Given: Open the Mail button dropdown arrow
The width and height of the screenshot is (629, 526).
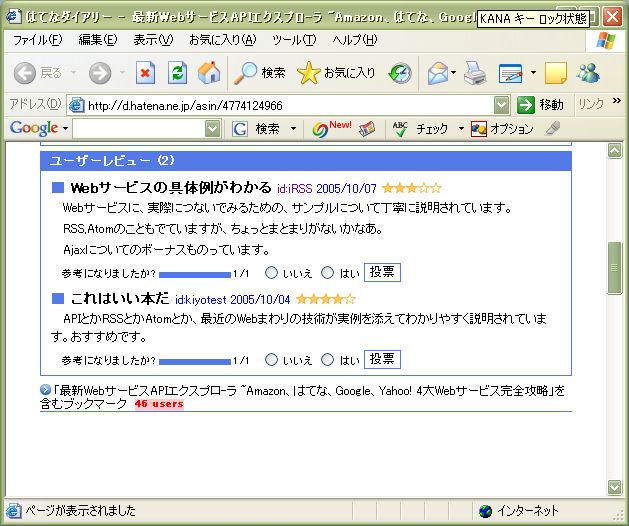Looking at the screenshot, I should [453, 73].
